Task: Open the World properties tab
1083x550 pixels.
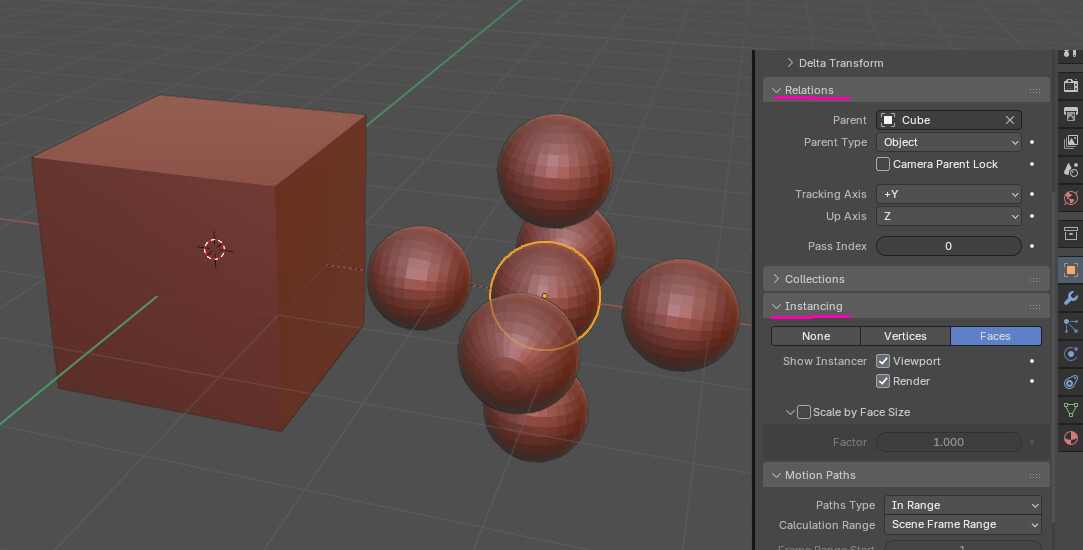Action: click(1071, 198)
